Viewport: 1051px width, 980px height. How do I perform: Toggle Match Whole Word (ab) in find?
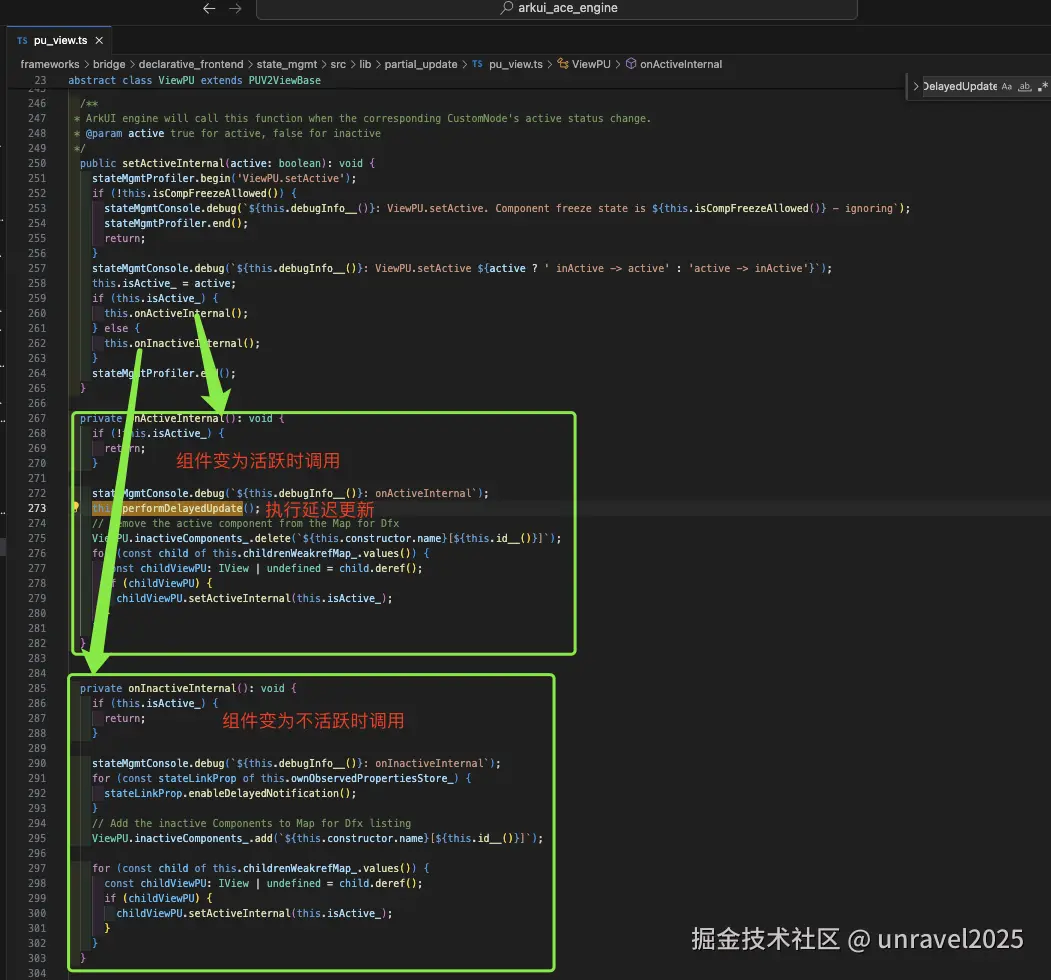pos(1025,86)
